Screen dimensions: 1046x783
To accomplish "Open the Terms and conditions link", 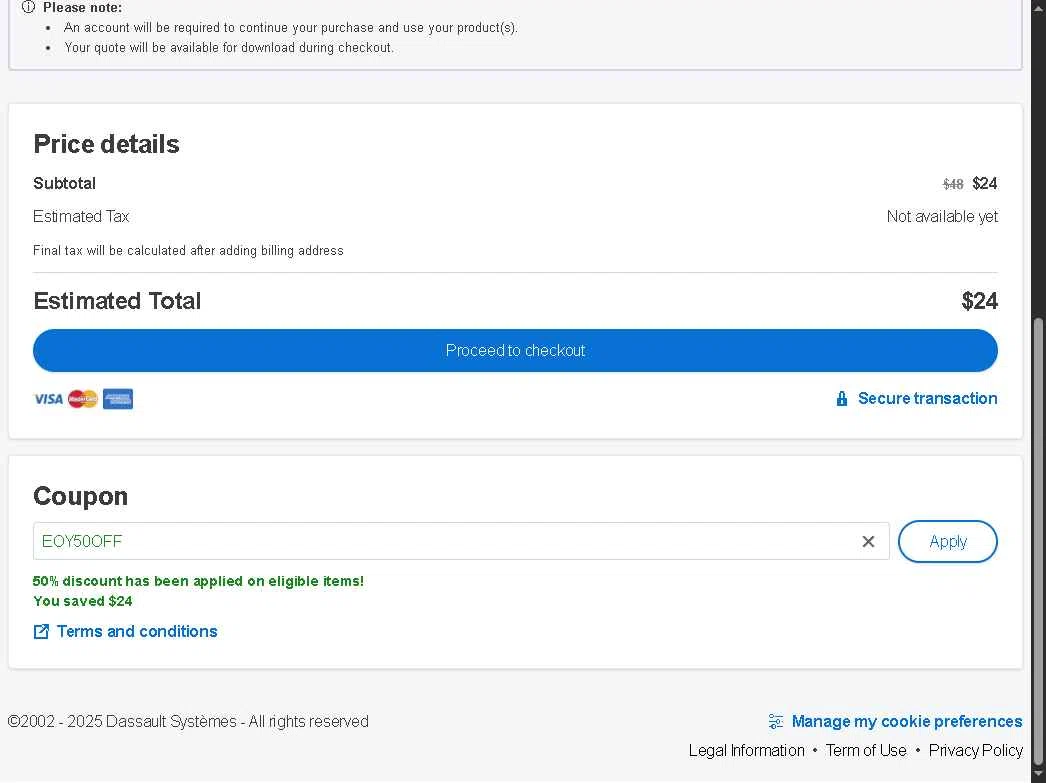I will coord(137,631).
